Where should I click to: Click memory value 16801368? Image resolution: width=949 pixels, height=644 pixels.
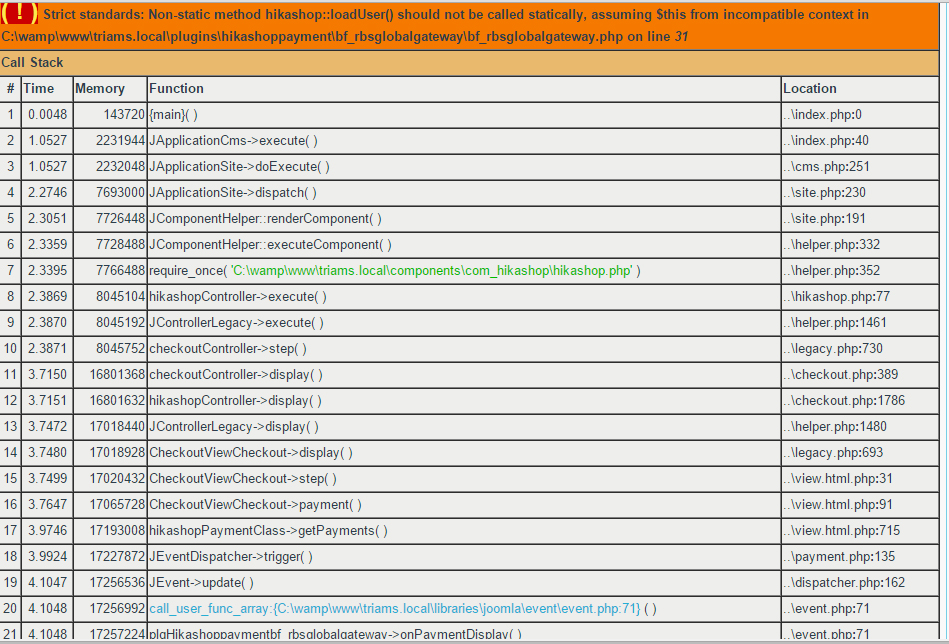117,375
